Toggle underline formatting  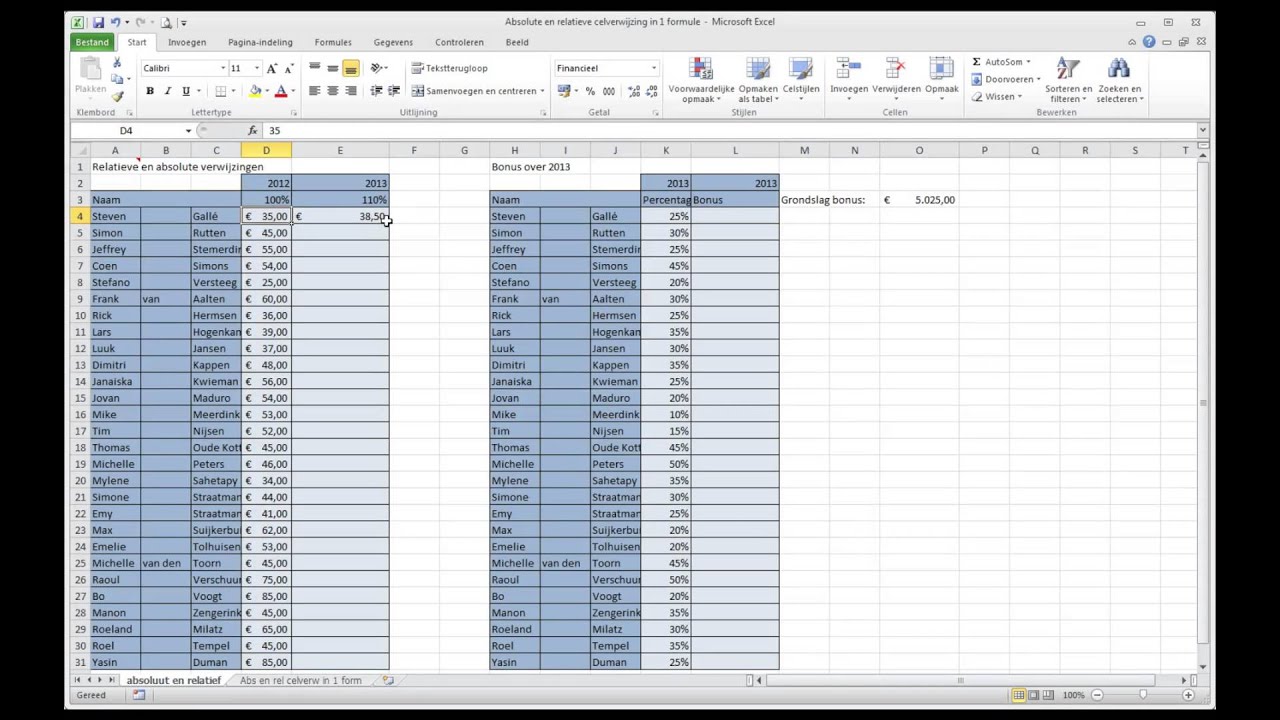[186, 91]
